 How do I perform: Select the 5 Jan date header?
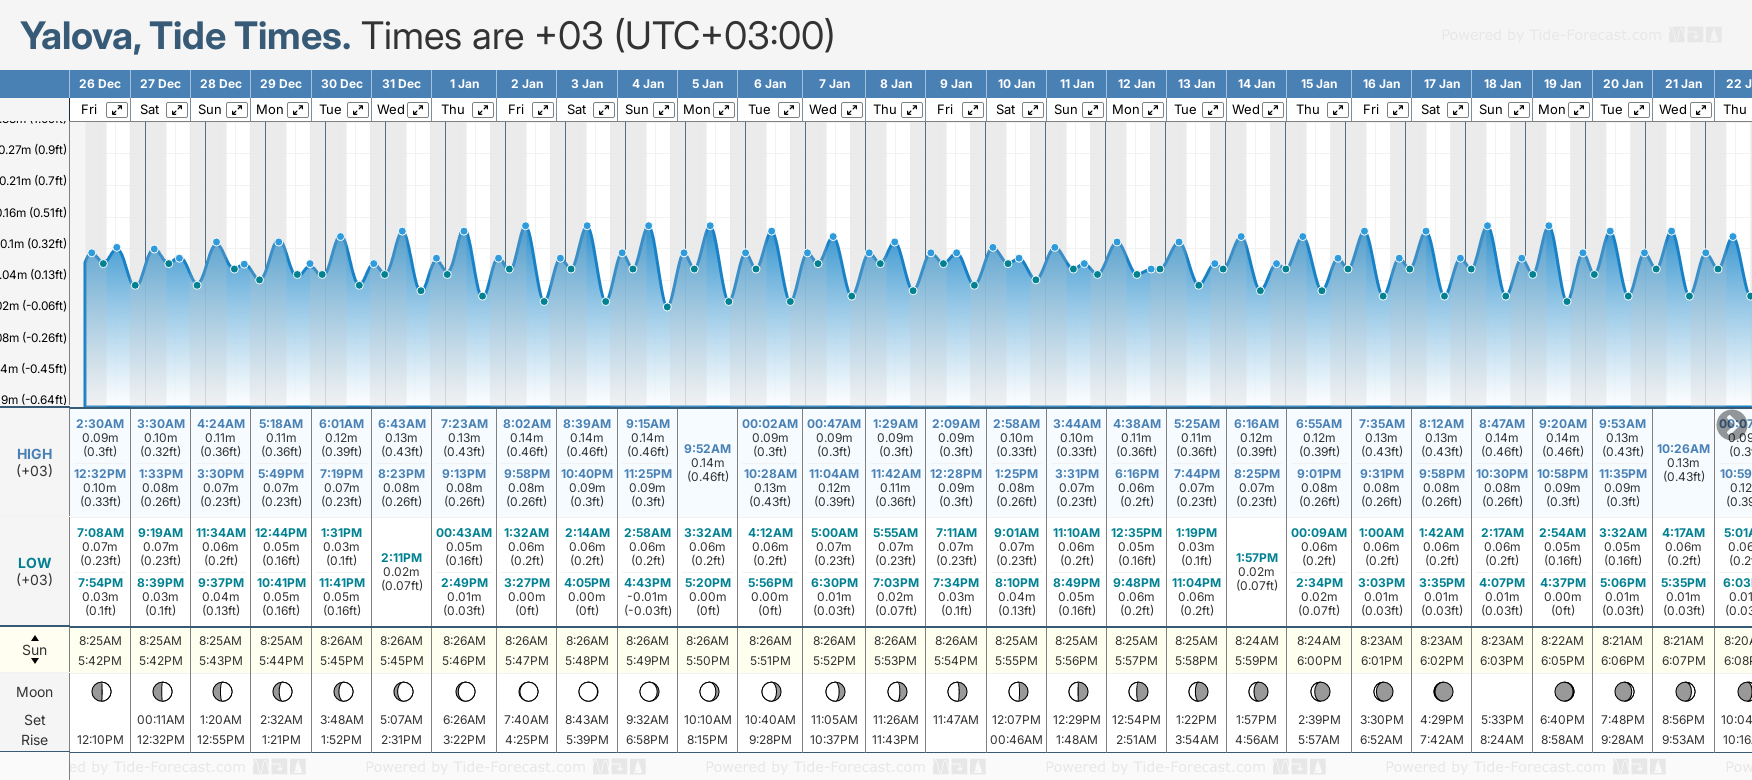tap(707, 84)
